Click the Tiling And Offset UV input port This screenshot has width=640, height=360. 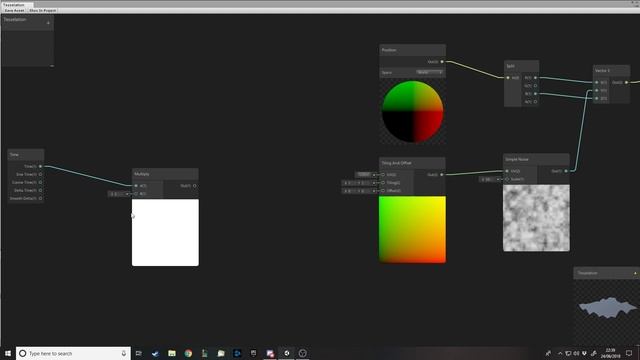coord(383,175)
